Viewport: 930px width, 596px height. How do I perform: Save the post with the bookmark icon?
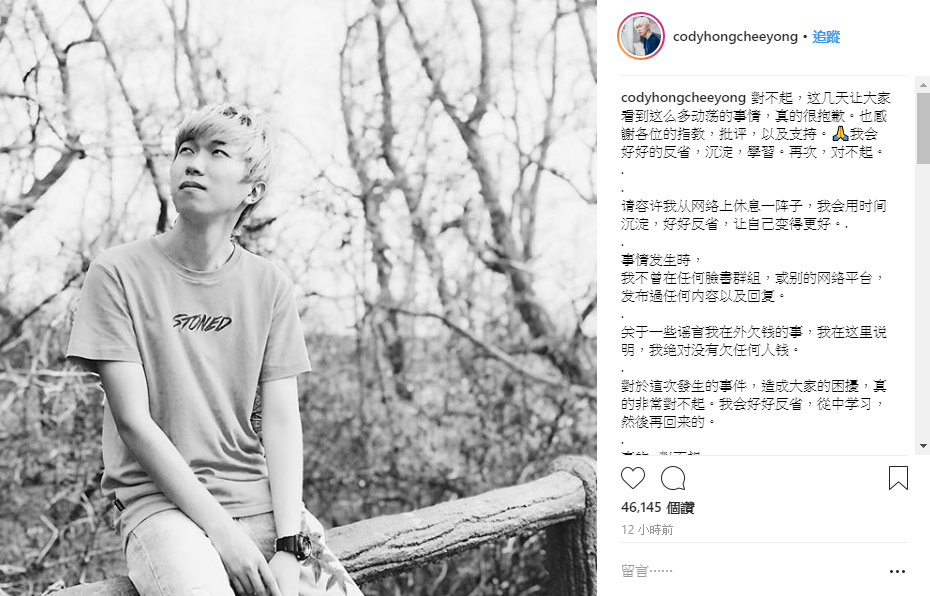point(898,478)
